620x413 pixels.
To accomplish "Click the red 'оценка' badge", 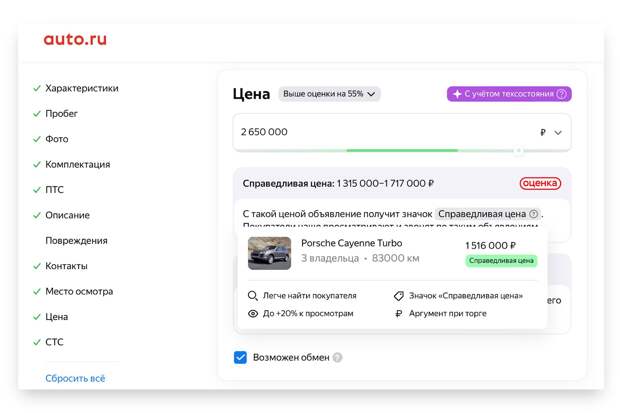I will point(540,183).
